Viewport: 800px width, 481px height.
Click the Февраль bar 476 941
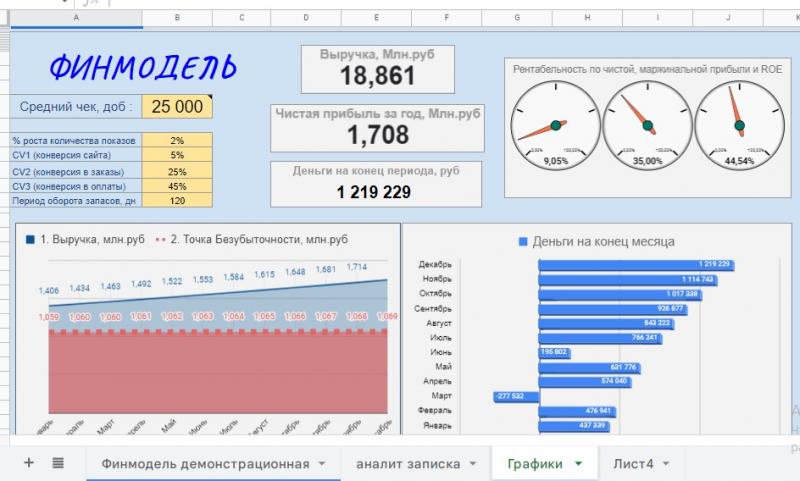pyautogui.click(x=577, y=411)
